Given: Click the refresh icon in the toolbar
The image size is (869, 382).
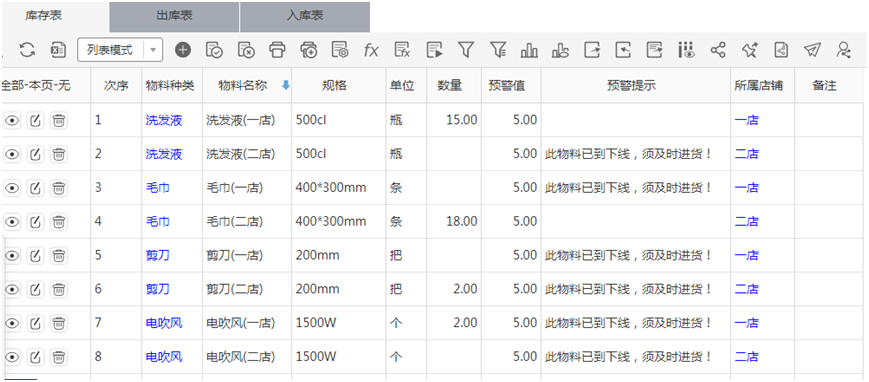Looking at the screenshot, I should click(27, 50).
